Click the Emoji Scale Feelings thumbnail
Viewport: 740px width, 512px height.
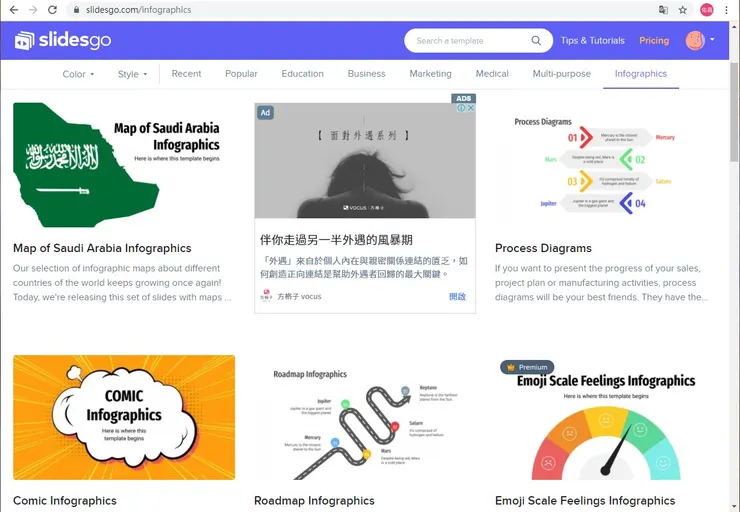pyautogui.click(x=606, y=417)
